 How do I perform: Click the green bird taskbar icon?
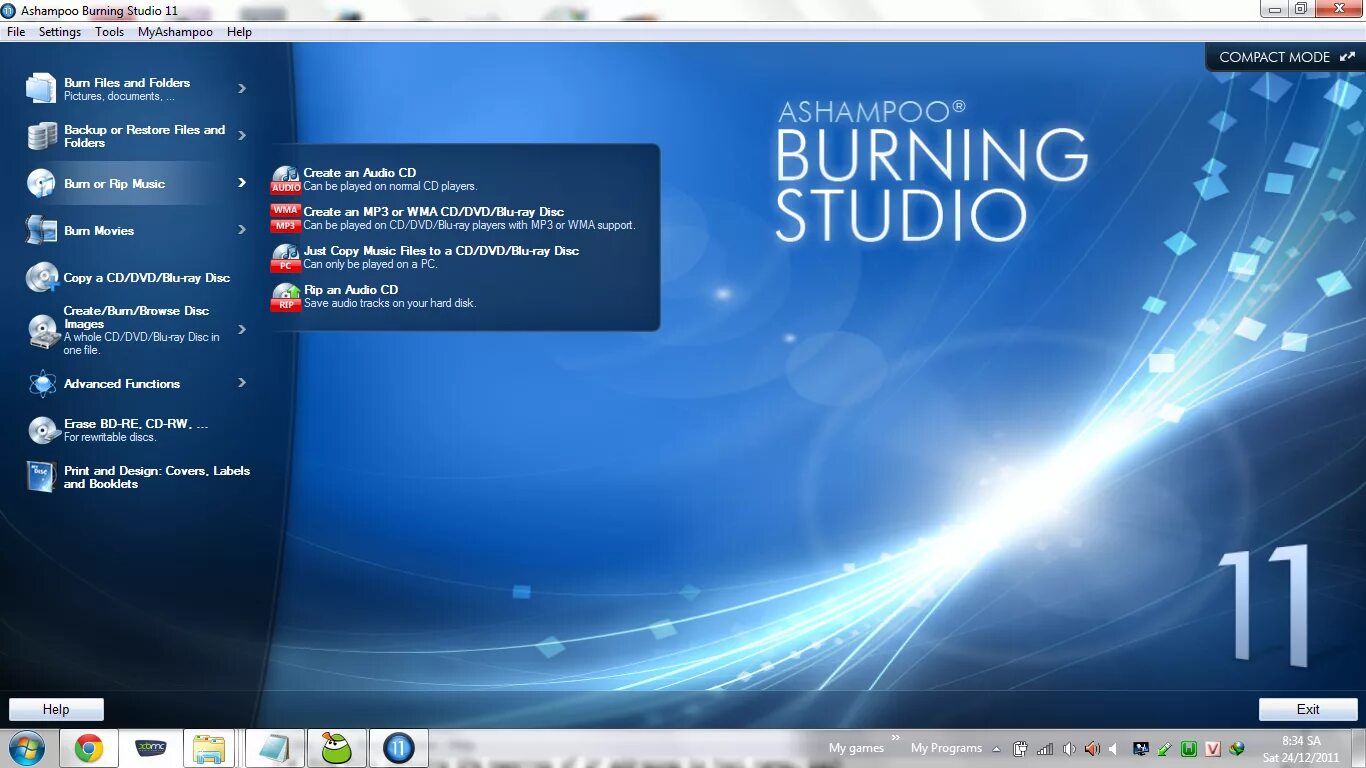(x=336, y=748)
